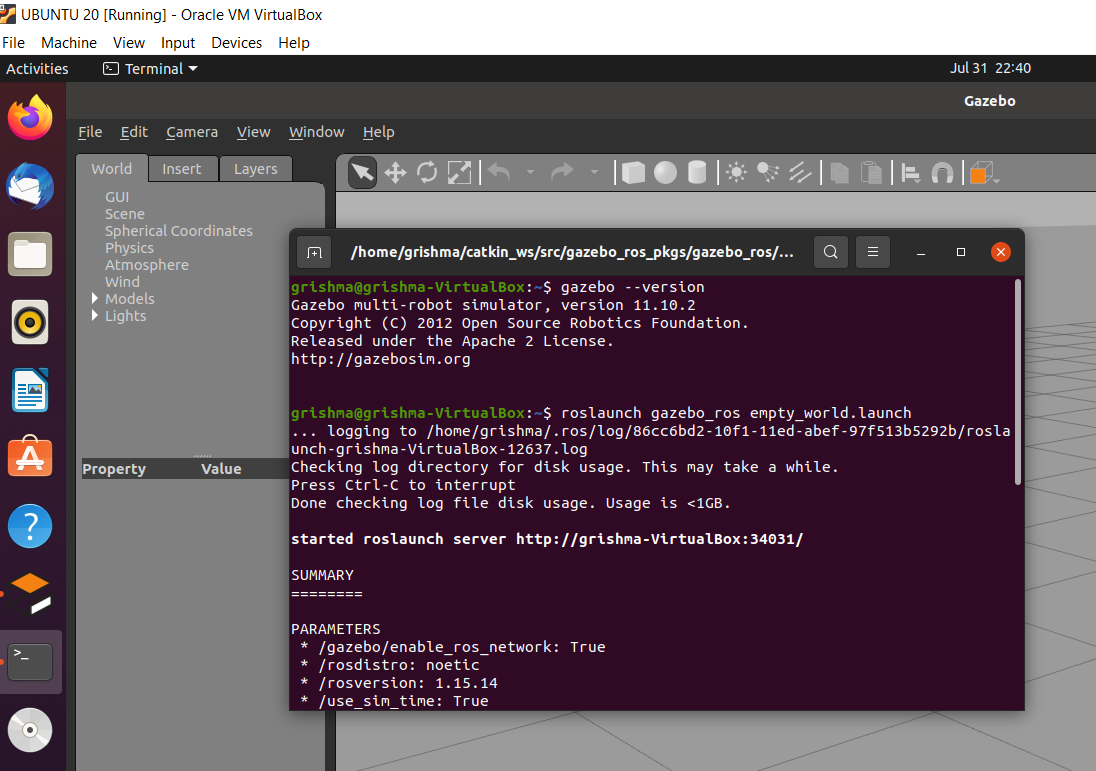Open Ubuntu Software from the dock
The height and width of the screenshot is (771, 1096).
pyautogui.click(x=30, y=458)
